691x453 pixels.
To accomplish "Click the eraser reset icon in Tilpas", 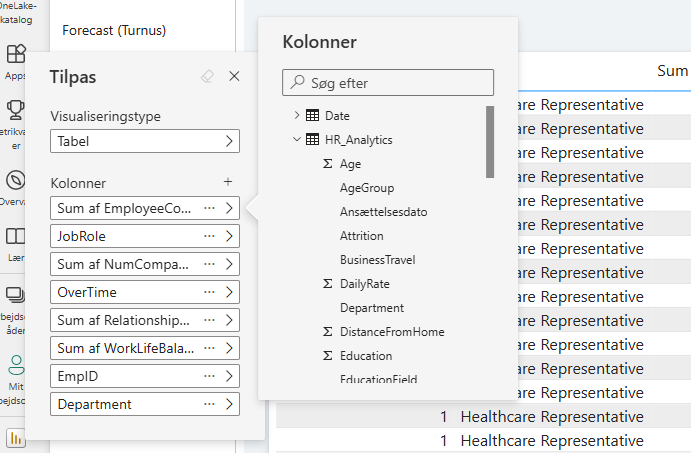I will coord(208,76).
